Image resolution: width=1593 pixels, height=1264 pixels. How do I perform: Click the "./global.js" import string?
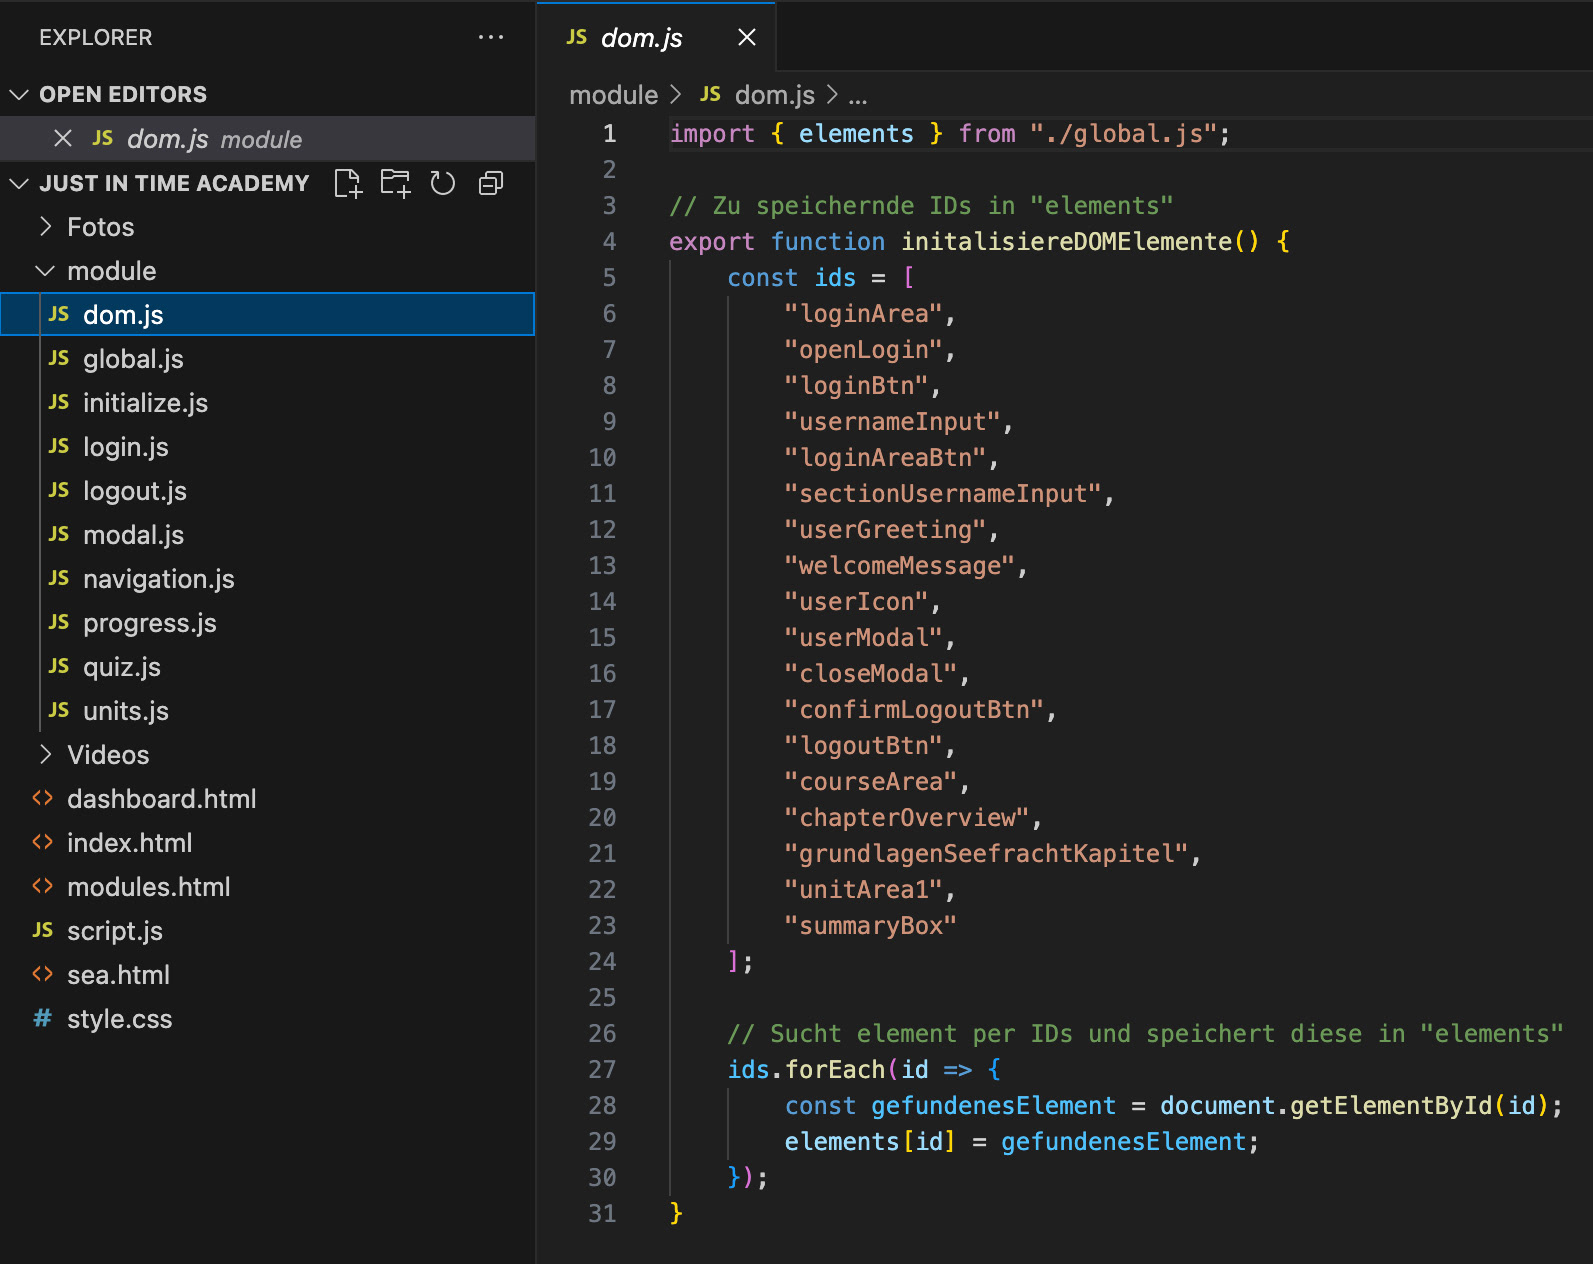point(1123,134)
